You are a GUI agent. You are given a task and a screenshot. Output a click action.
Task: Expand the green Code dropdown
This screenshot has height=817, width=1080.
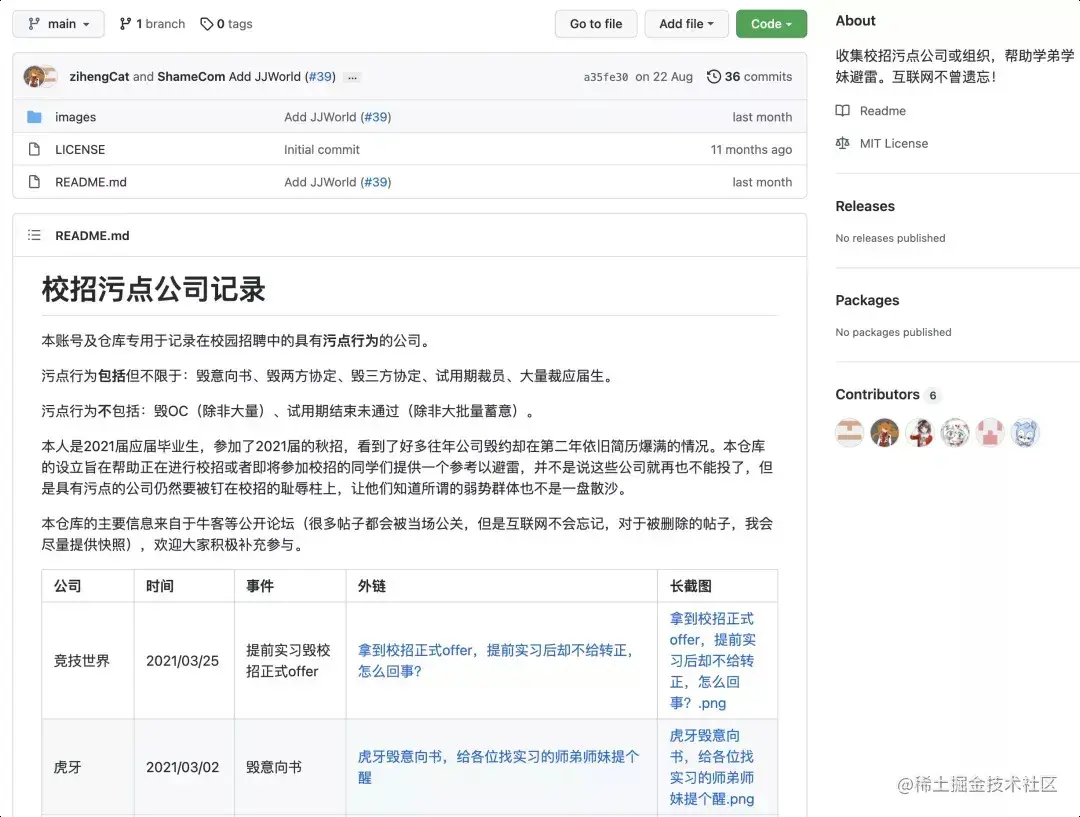[x=771, y=23]
